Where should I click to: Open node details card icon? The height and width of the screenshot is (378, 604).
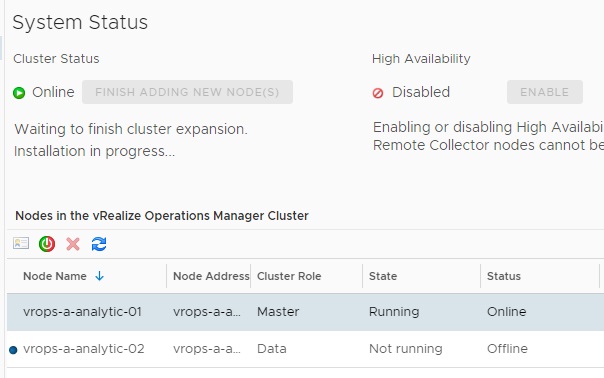[21, 244]
